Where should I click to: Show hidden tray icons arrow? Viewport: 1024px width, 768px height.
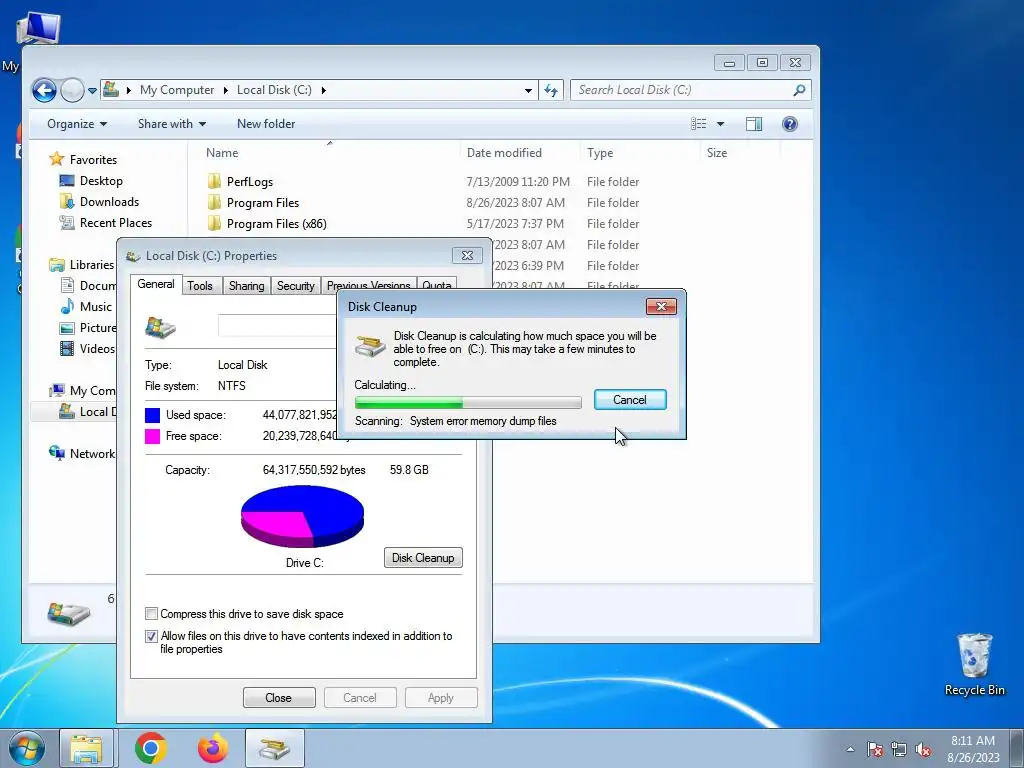(x=850, y=749)
